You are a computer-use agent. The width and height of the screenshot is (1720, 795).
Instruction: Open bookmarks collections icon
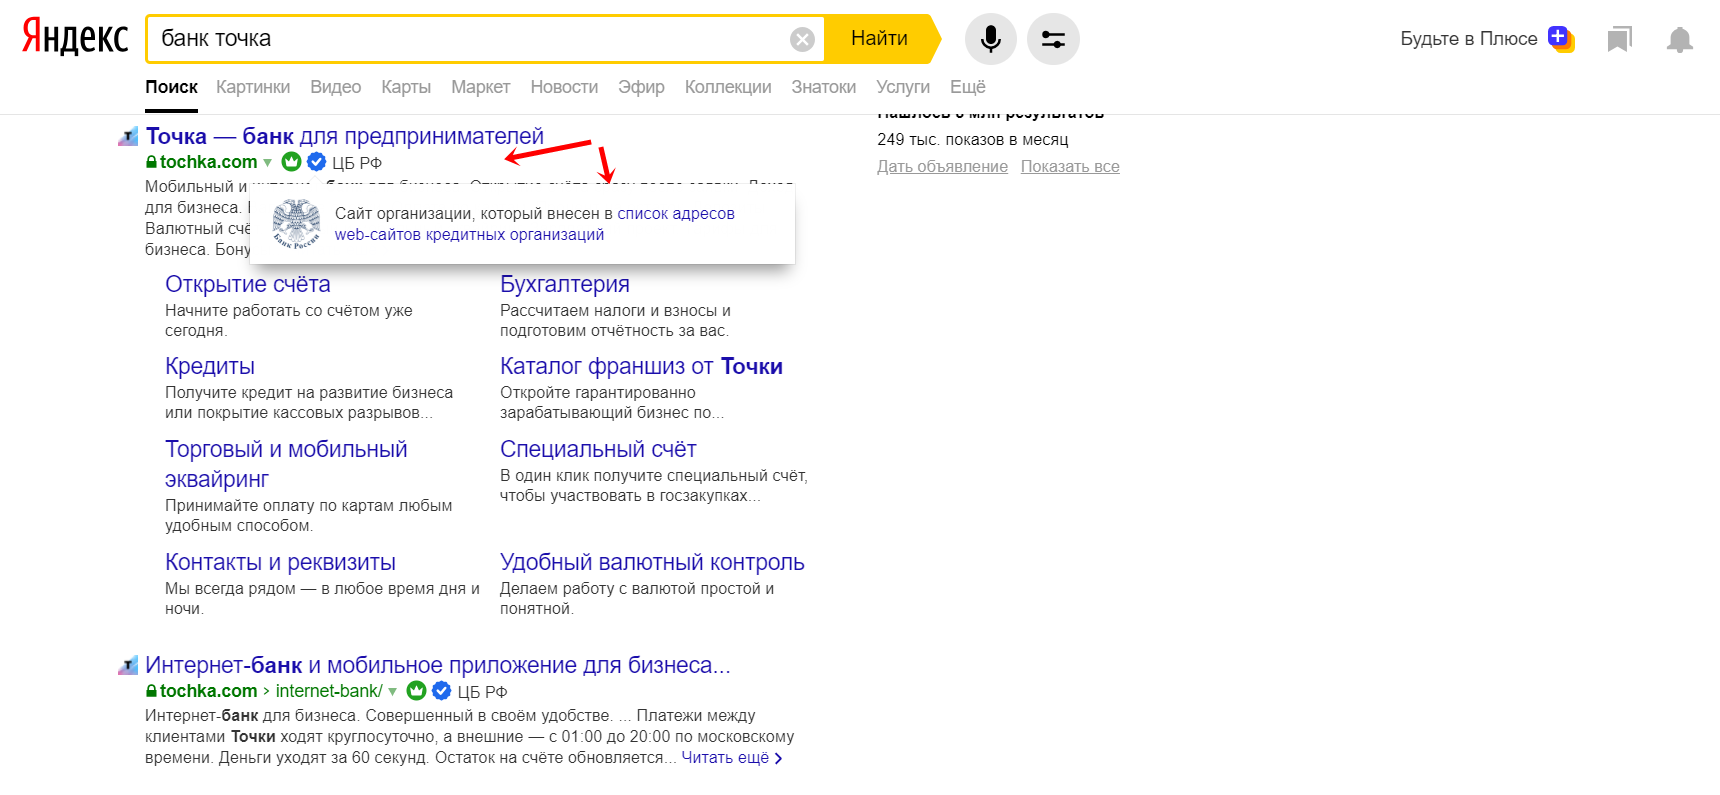coord(1619,39)
